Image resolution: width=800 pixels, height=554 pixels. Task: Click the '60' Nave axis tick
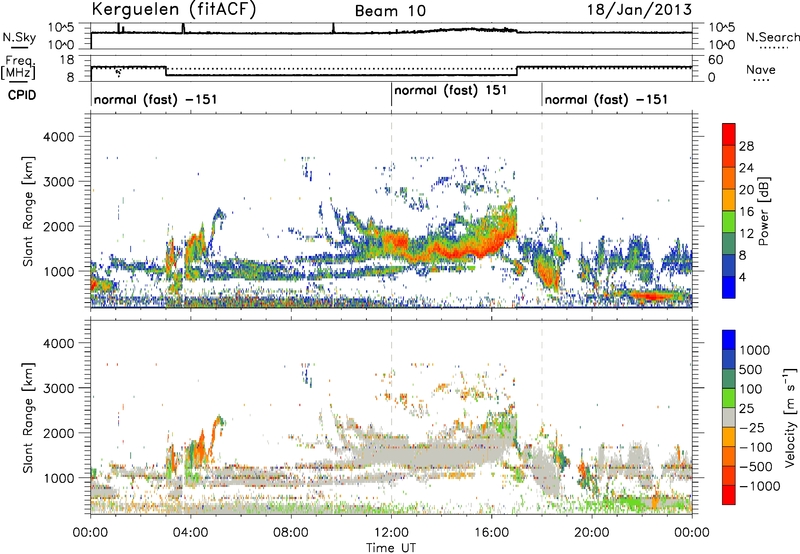coord(716,60)
